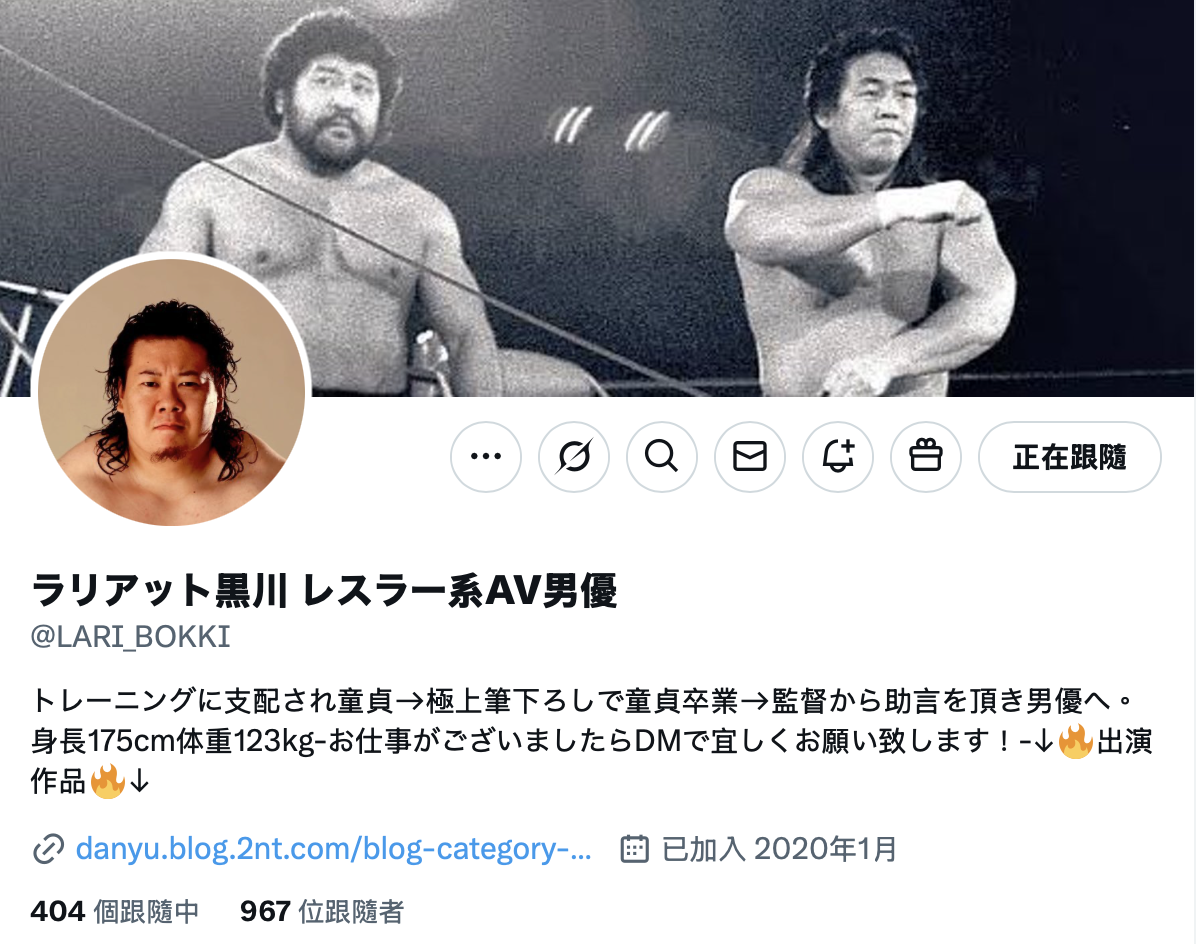Open the circular profile avatar photo
This screenshot has width=1196, height=944.
click(x=172, y=392)
